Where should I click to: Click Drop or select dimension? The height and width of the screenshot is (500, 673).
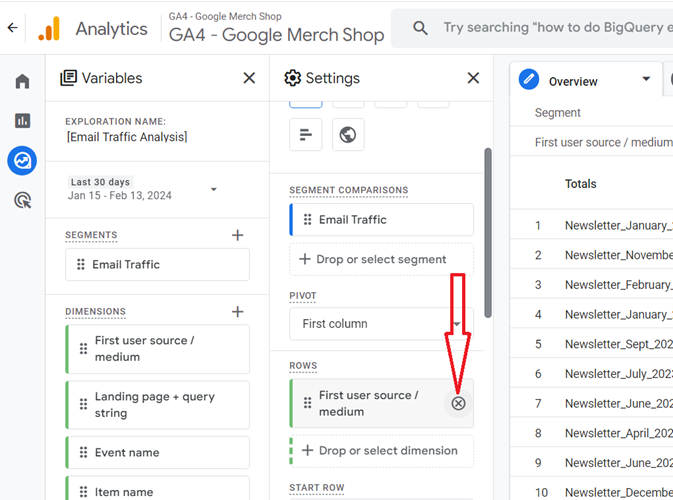pos(381,450)
